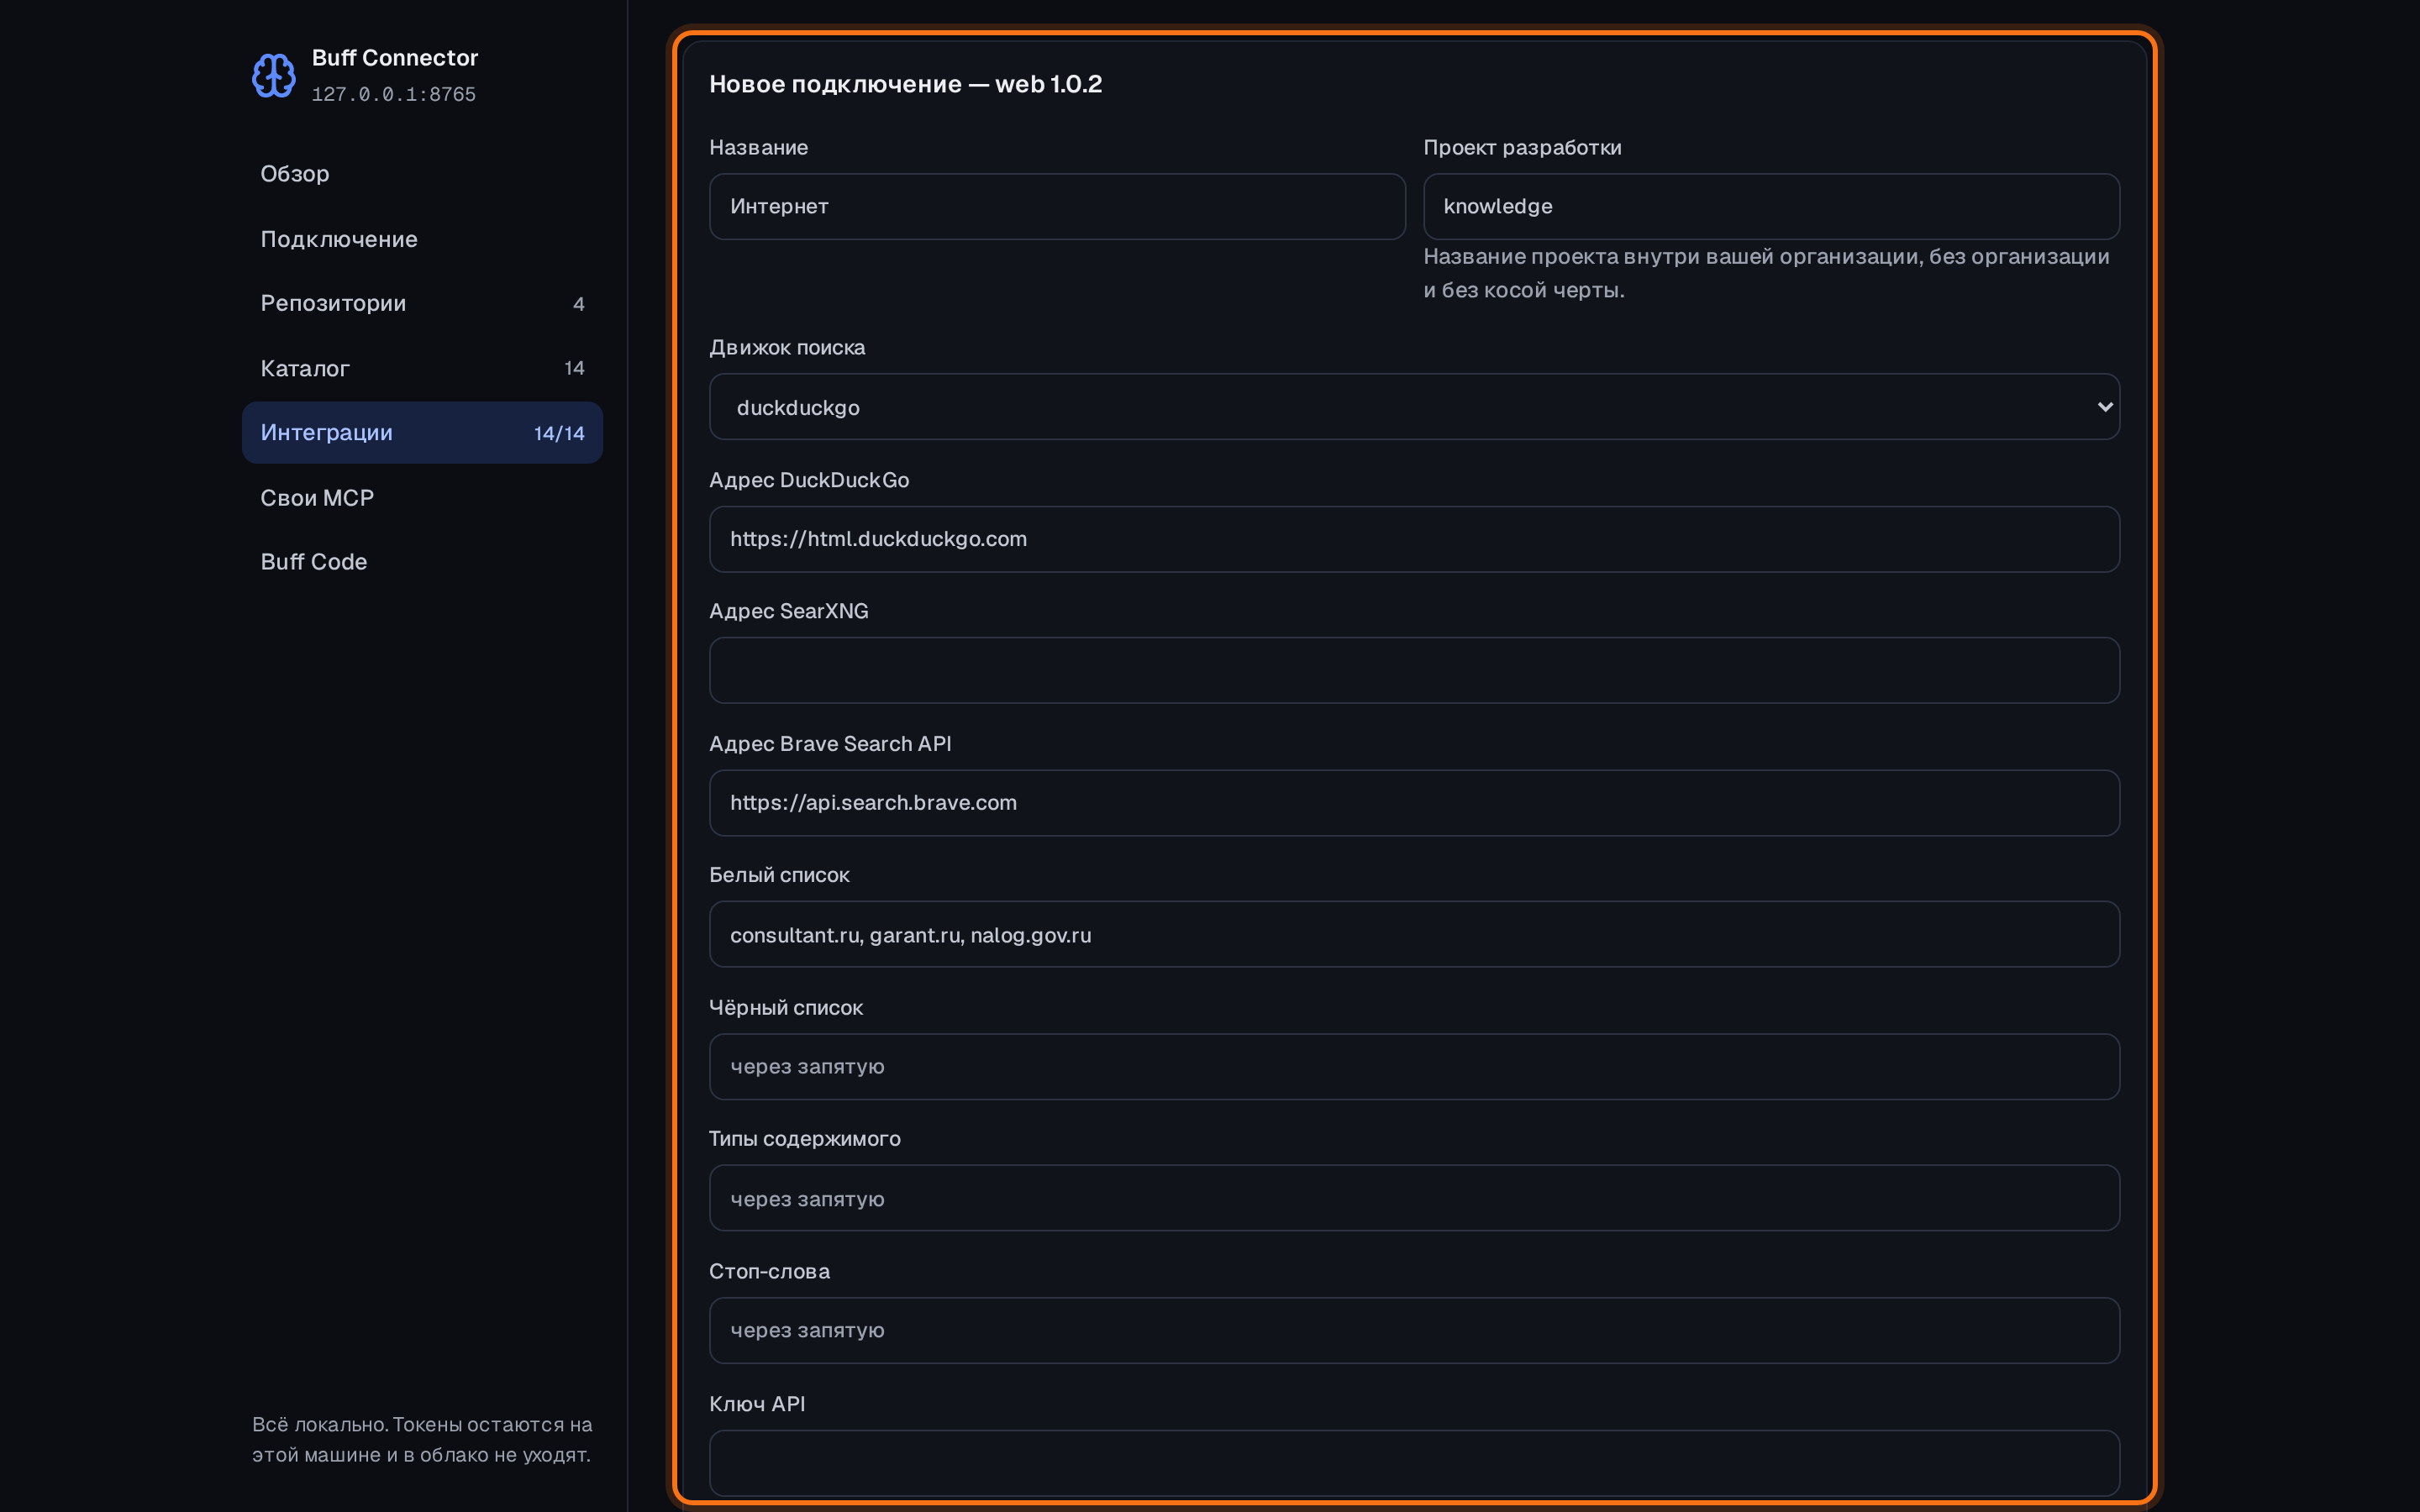This screenshot has width=2420, height=1512.
Task: Open Свои MCP section
Action: click(x=422, y=497)
